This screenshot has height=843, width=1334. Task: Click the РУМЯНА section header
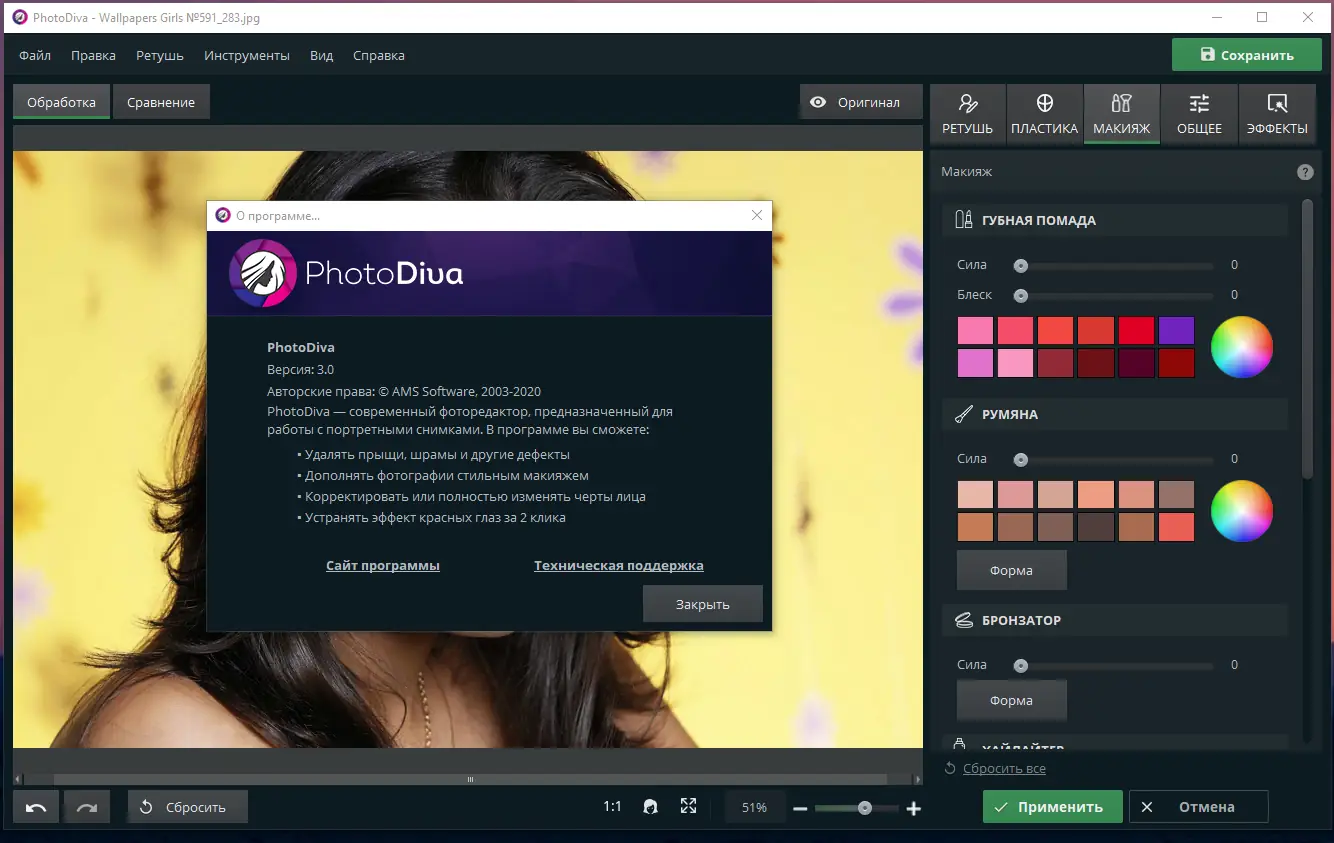tap(1115, 415)
